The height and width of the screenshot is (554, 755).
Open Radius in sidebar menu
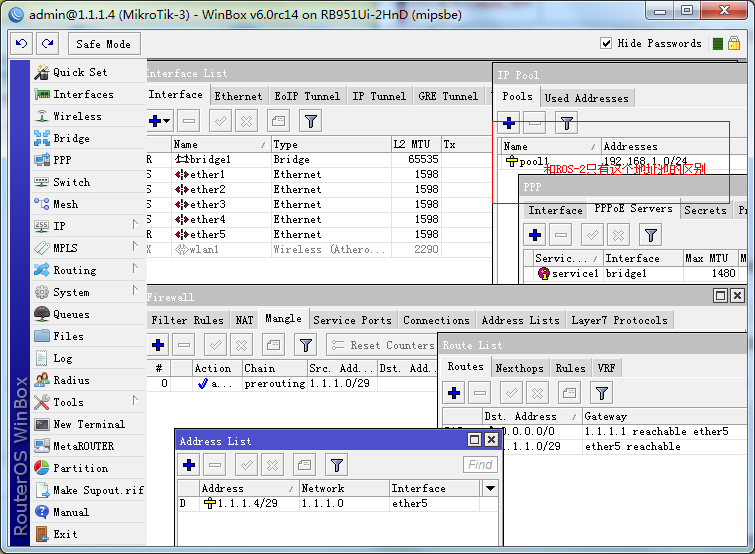pos(89,380)
